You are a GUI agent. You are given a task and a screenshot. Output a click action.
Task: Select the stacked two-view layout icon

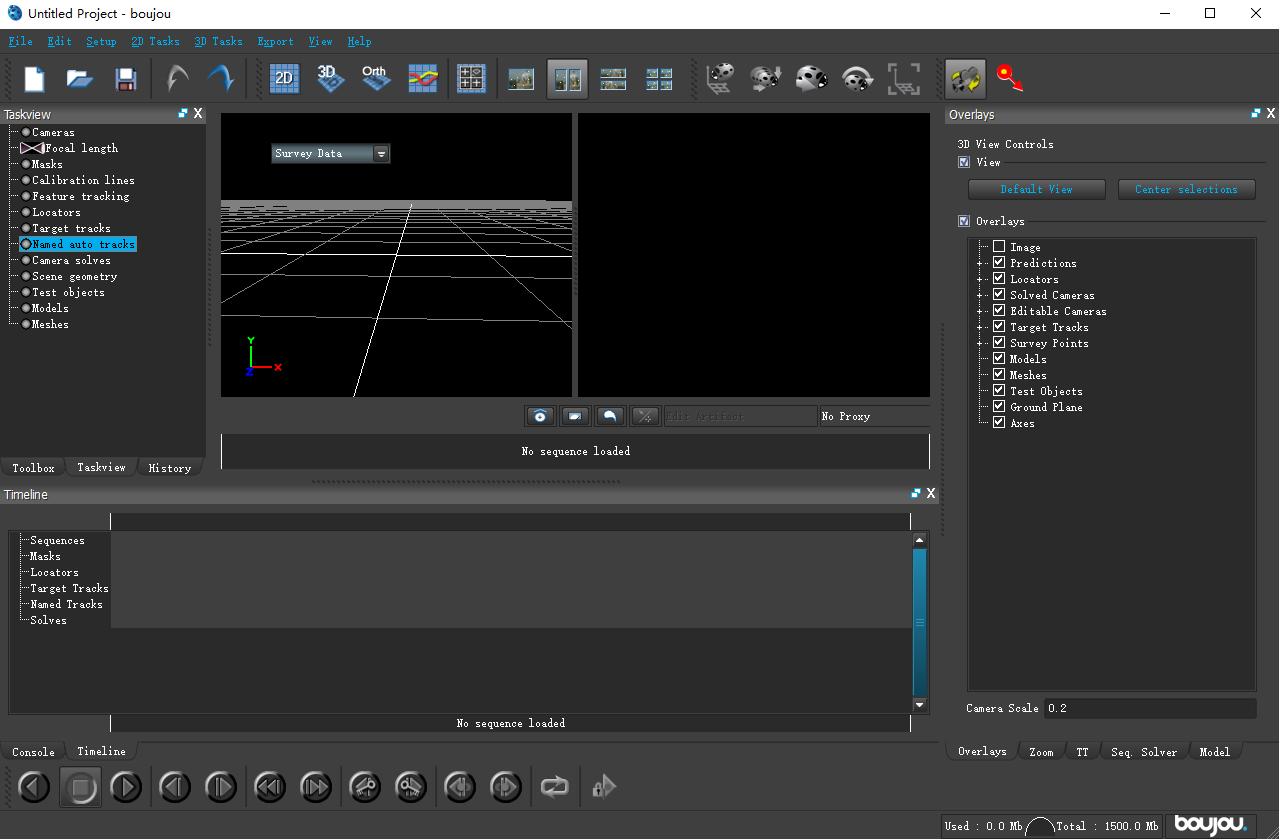point(613,79)
